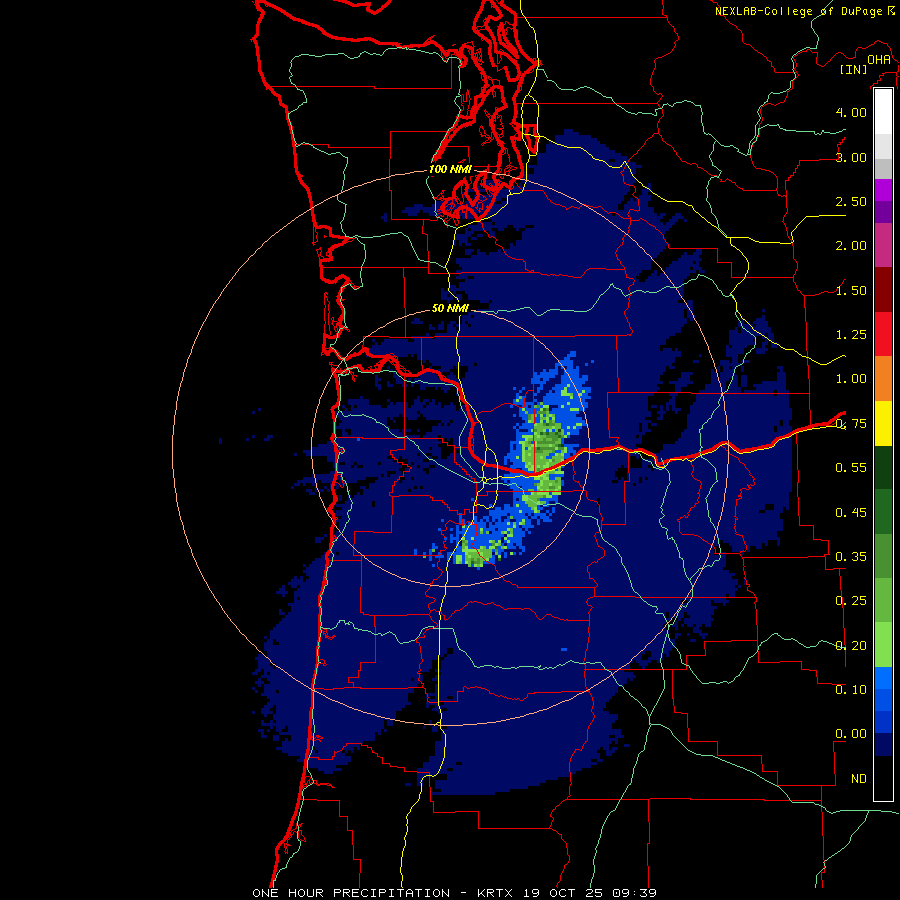Click the 2.50 legend value

click(x=851, y=201)
